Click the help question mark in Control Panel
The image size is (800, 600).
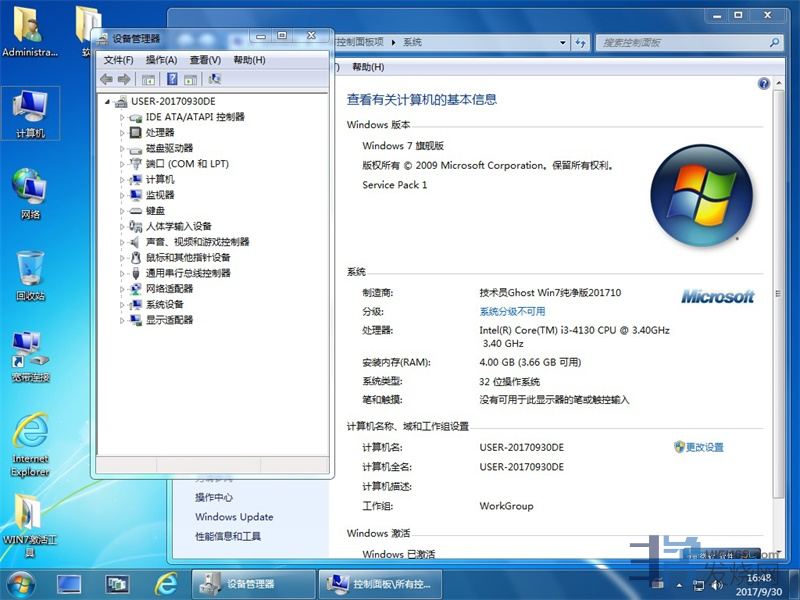click(764, 84)
